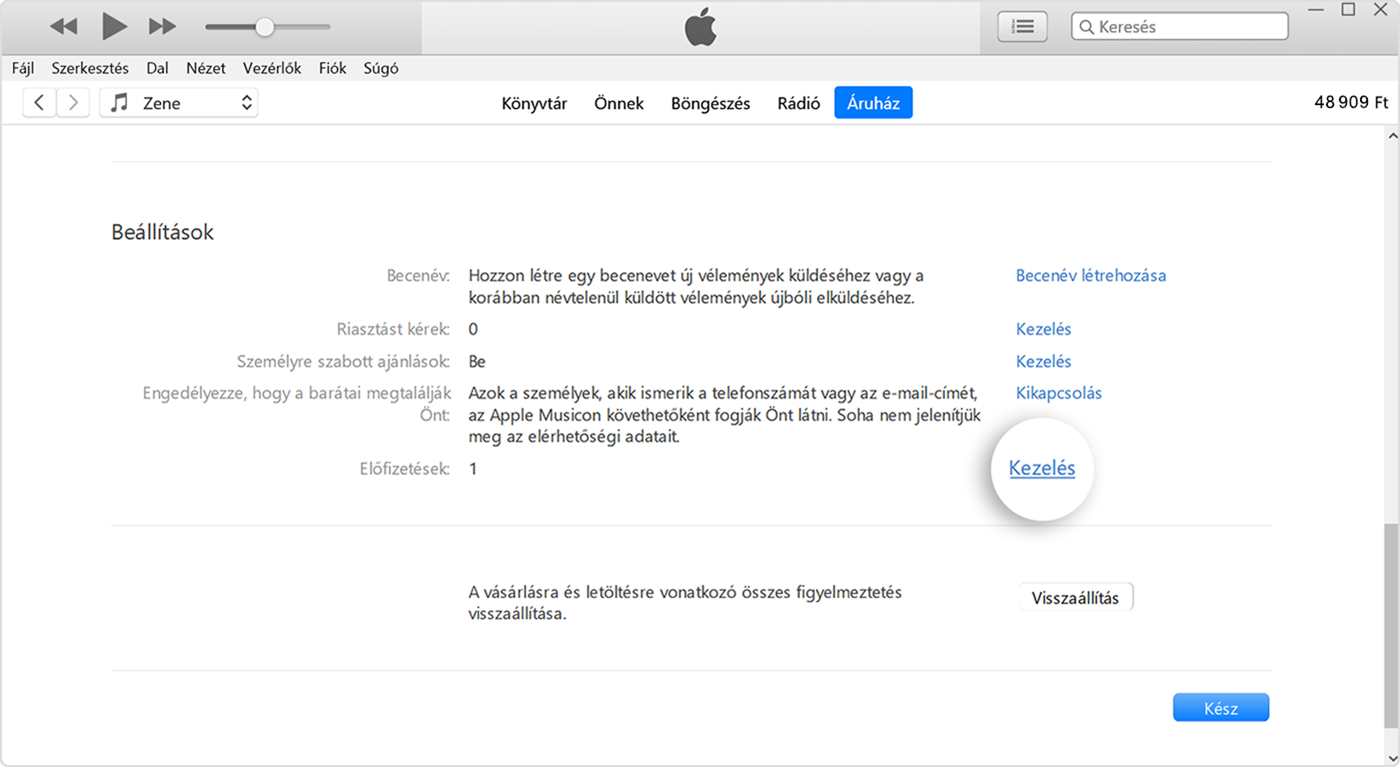Go back using the left navigation arrow
Screen dimensions: 1400x768
click(38, 102)
